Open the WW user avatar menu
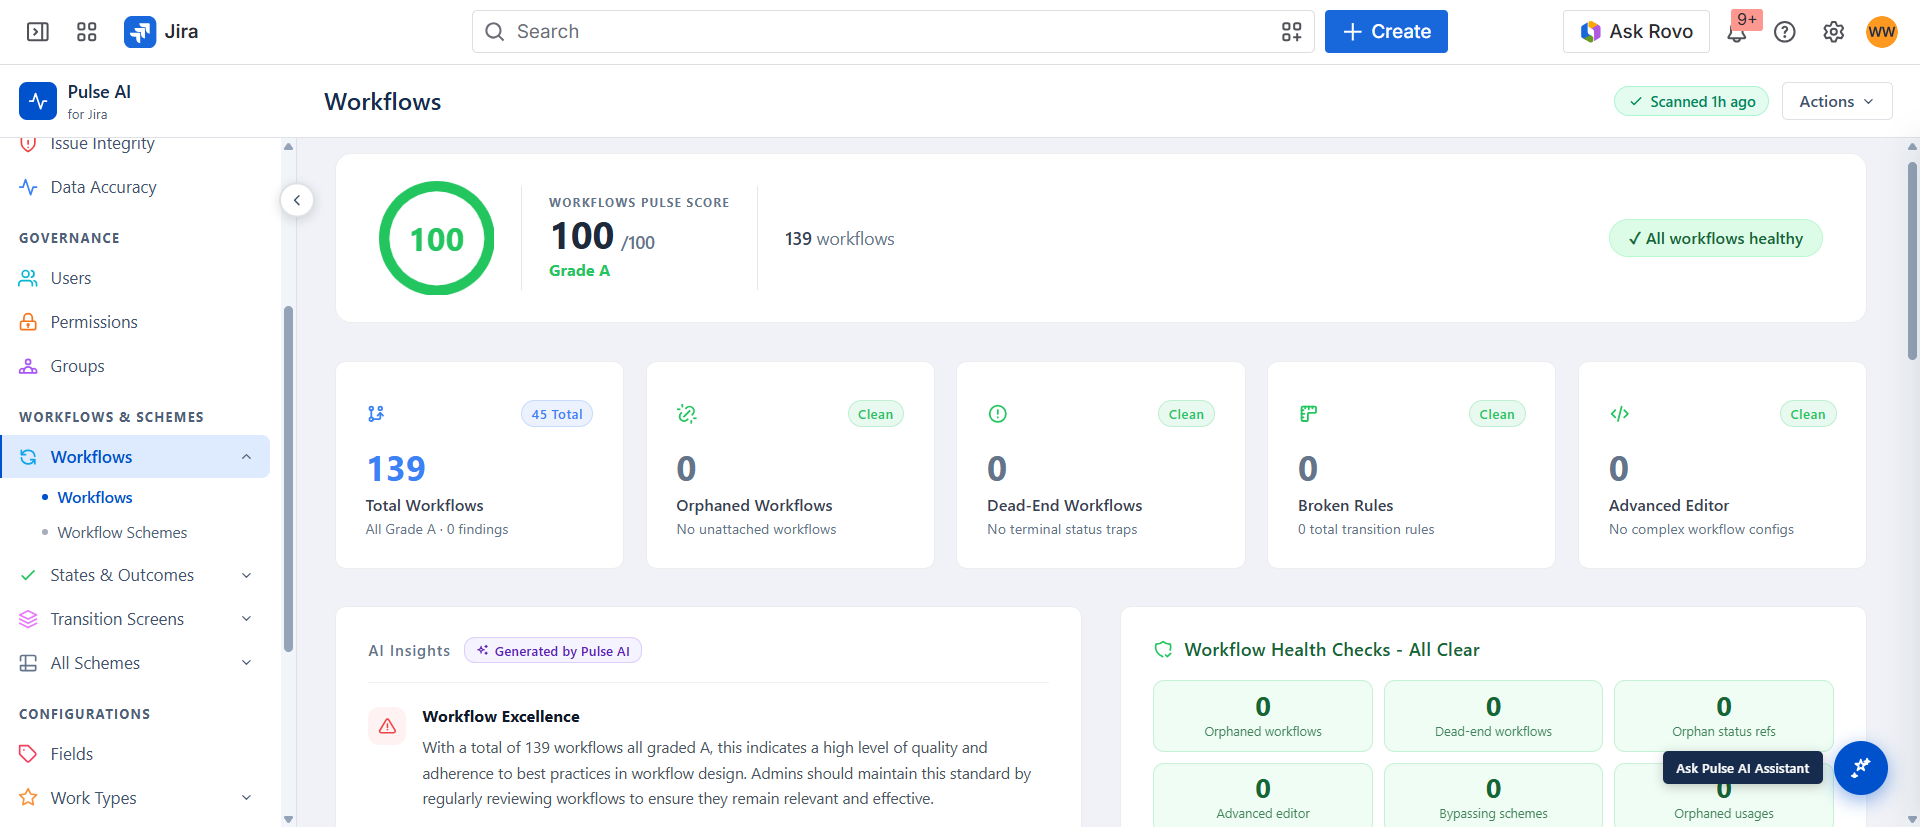 (x=1882, y=32)
